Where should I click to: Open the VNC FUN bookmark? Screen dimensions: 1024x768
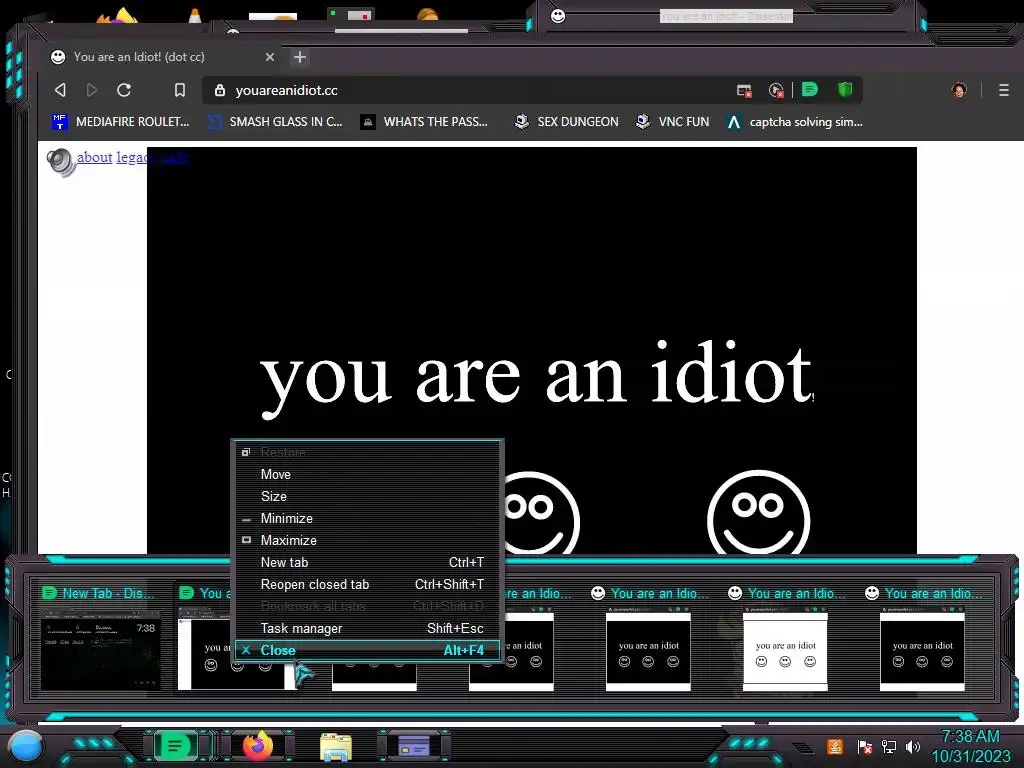tap(673, 121)
